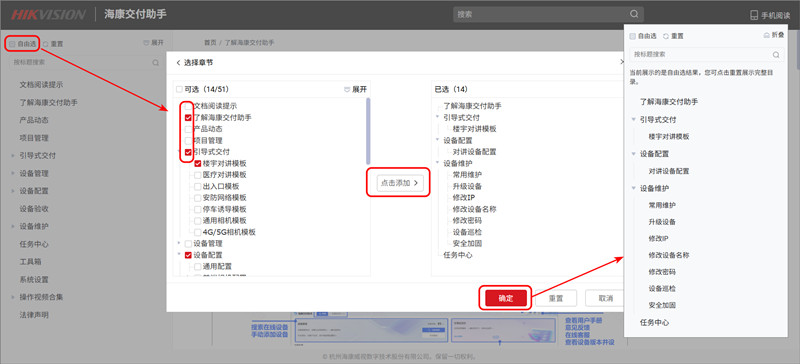Open 产品动态 in the left sidebar
The width and height of the screenshot is (800, 364).
(x=34, y=120)
